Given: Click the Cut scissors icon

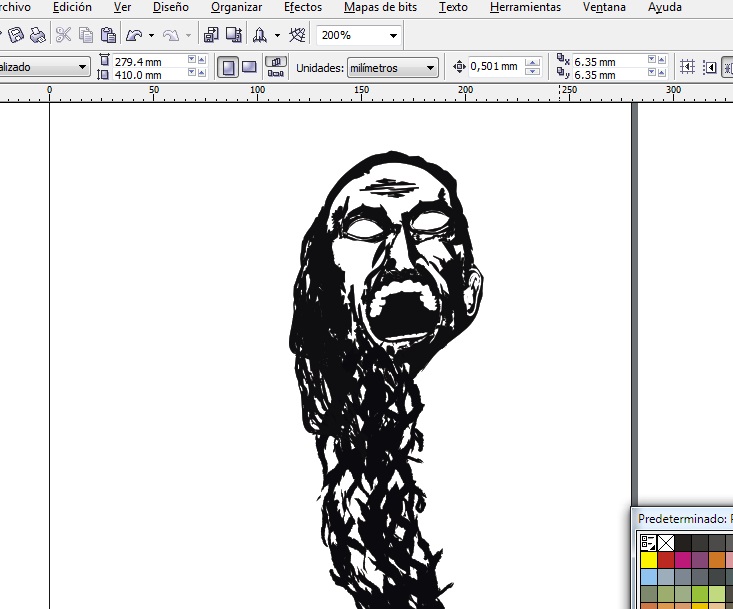Looking at the screenshot, I should [64, 35].
